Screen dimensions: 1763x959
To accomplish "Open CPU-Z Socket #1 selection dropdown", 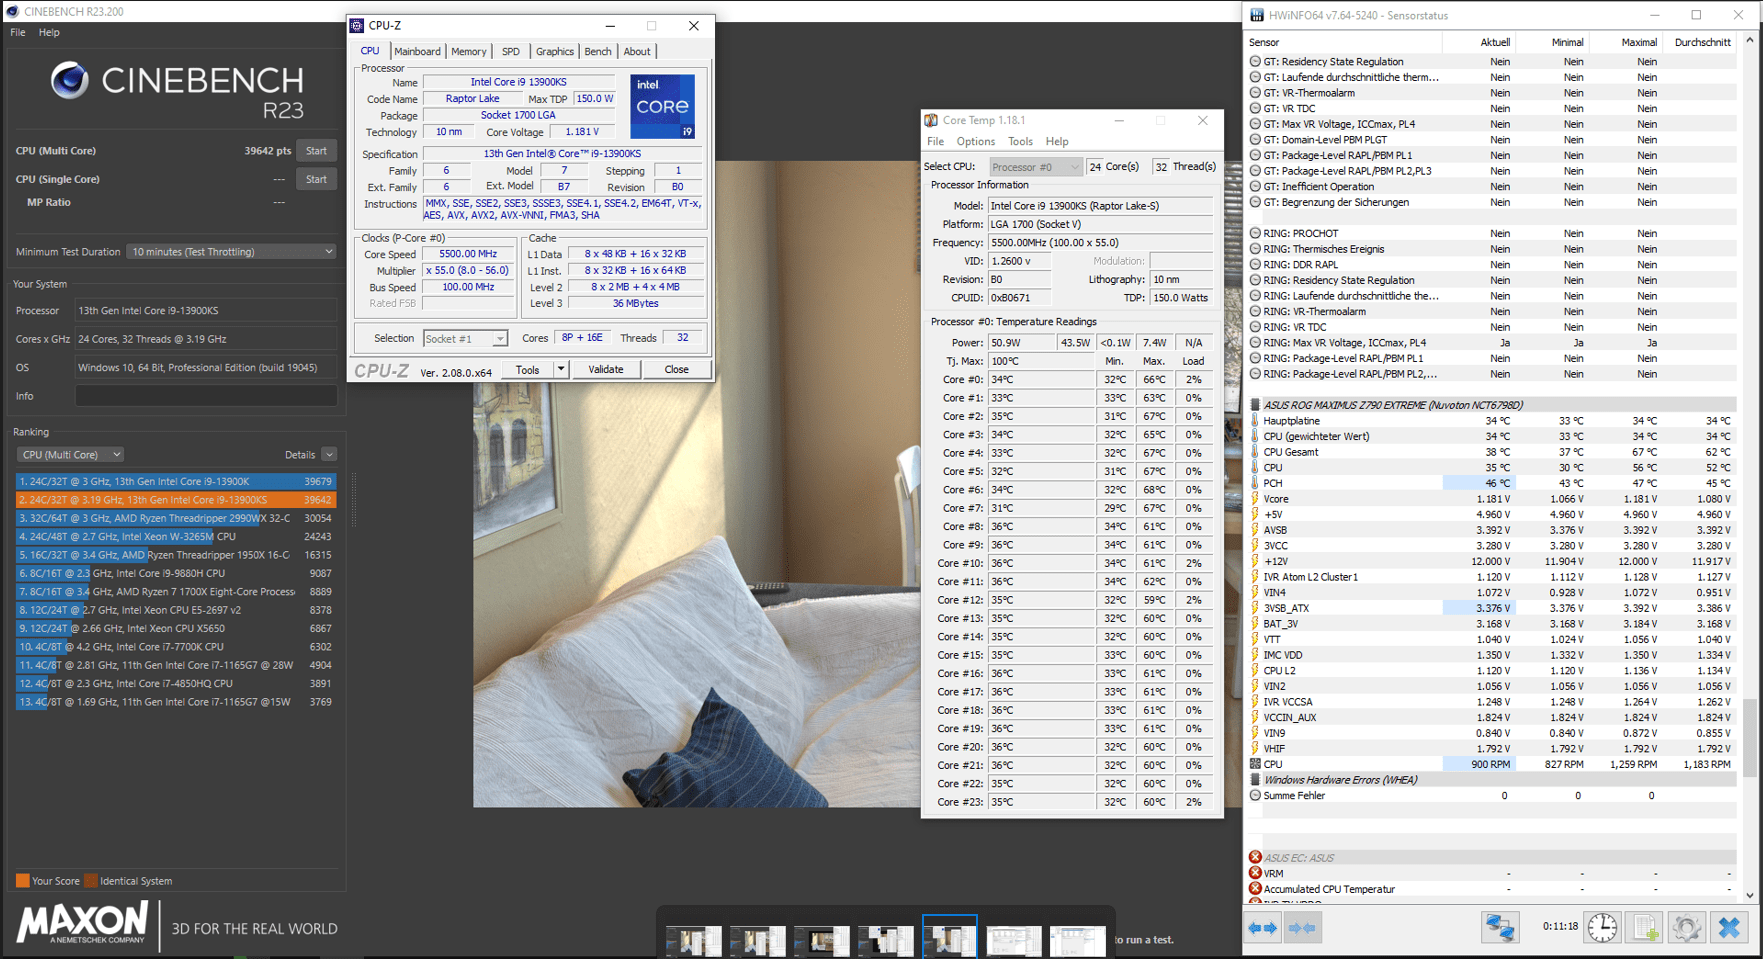I will coord(465,339).
